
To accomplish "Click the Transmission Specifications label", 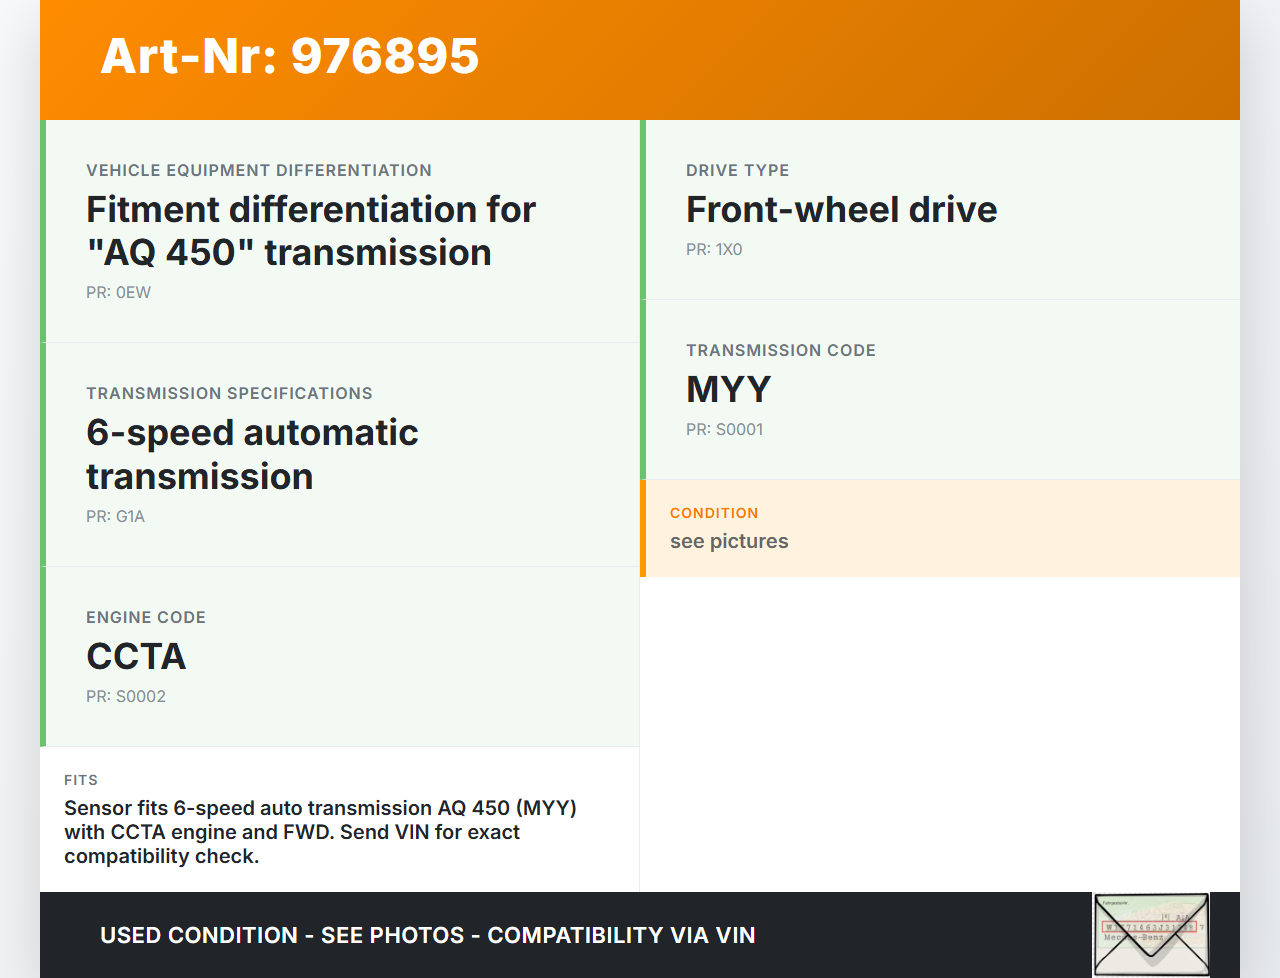I will (x=229, y=394).
